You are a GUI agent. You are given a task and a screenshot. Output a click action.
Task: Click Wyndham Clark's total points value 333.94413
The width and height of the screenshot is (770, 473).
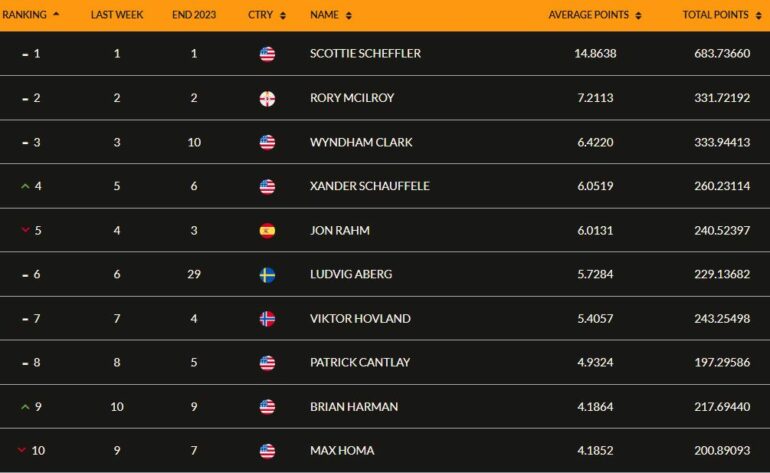[x=722, y=142]
